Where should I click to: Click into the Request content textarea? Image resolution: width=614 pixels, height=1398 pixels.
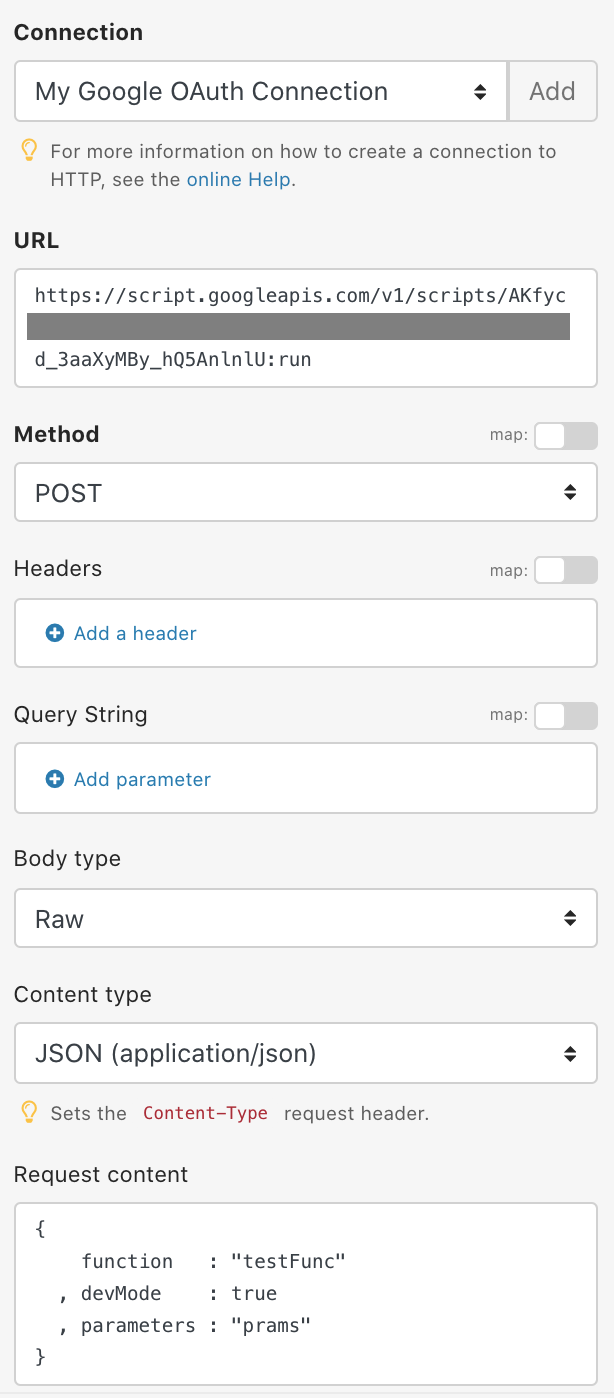pos(305,1294)
